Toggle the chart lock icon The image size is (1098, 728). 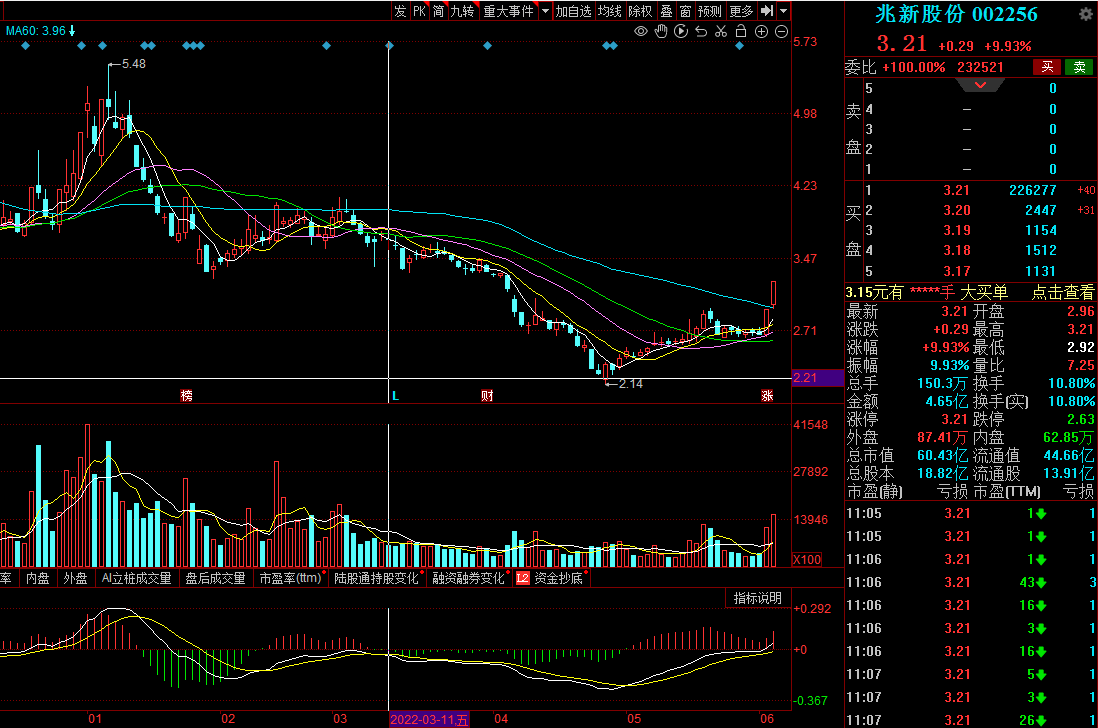(x=741, y=32)
